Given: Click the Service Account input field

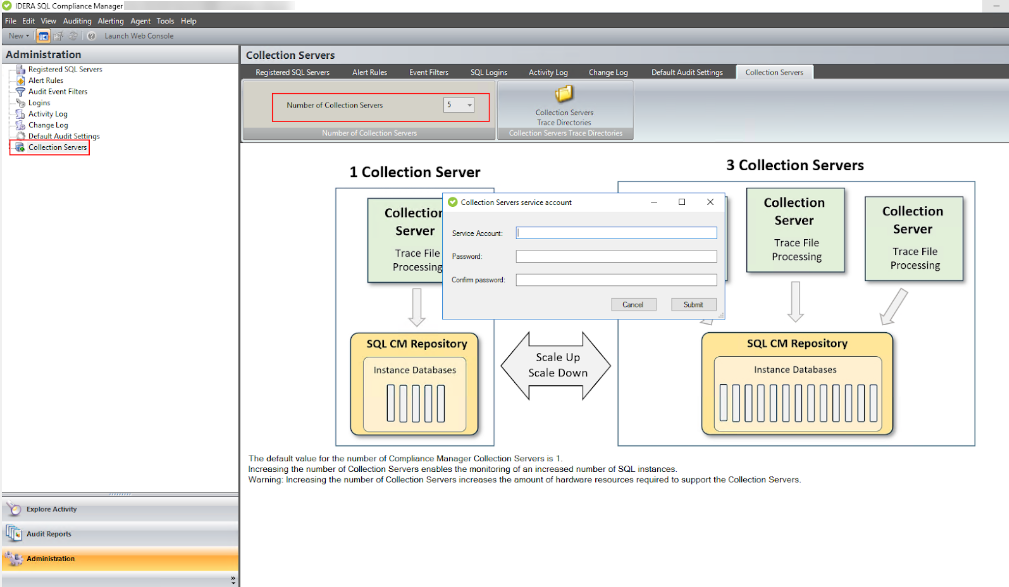Looking at the screenshot, I should point(616,232).
